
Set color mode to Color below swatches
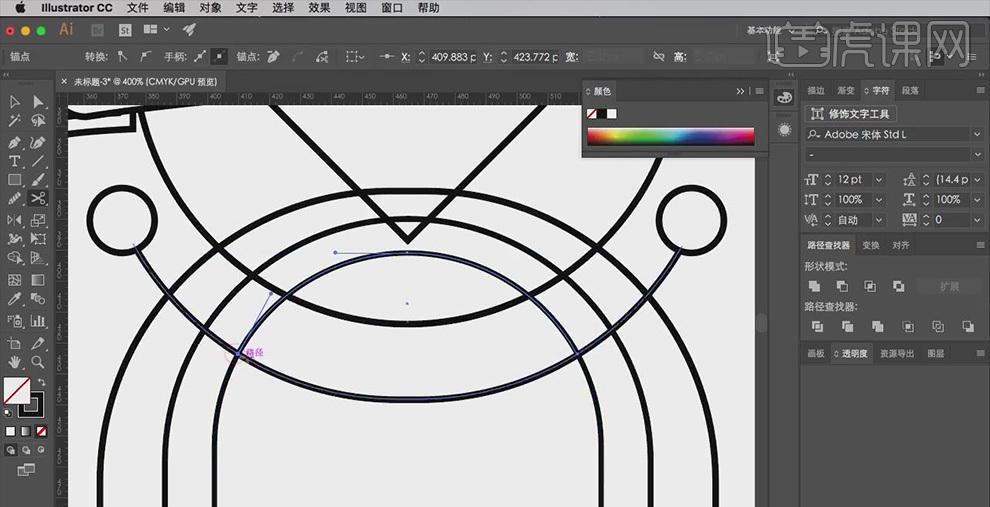tap(11, 431)
